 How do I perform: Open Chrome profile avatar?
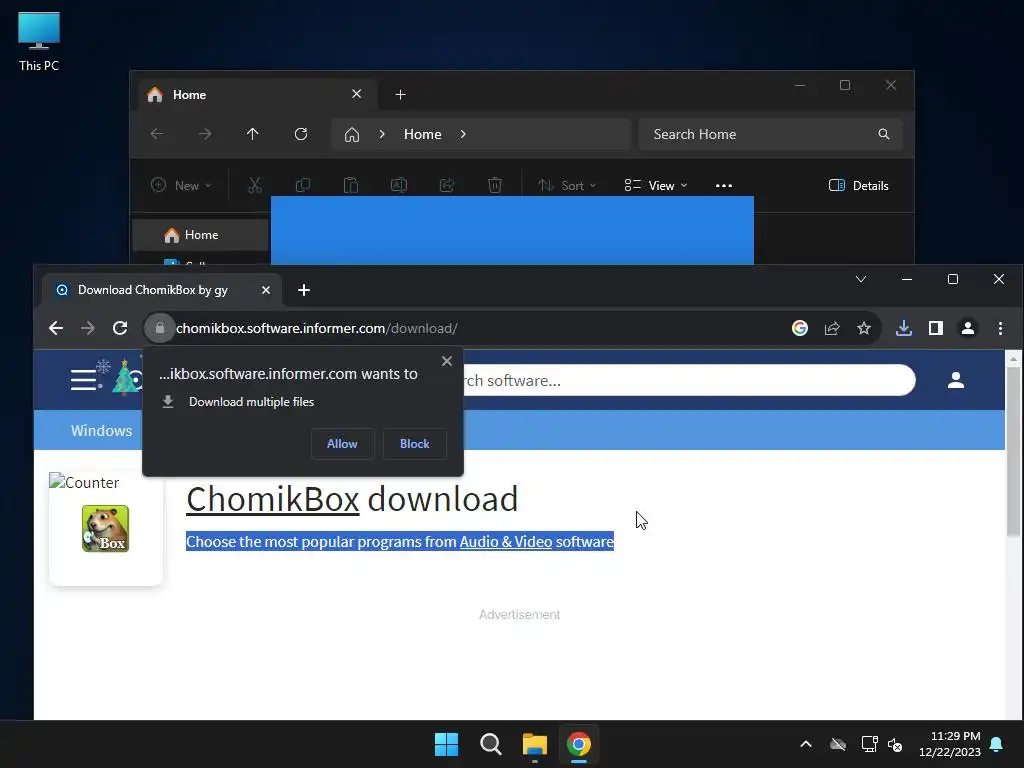point(968,328)
